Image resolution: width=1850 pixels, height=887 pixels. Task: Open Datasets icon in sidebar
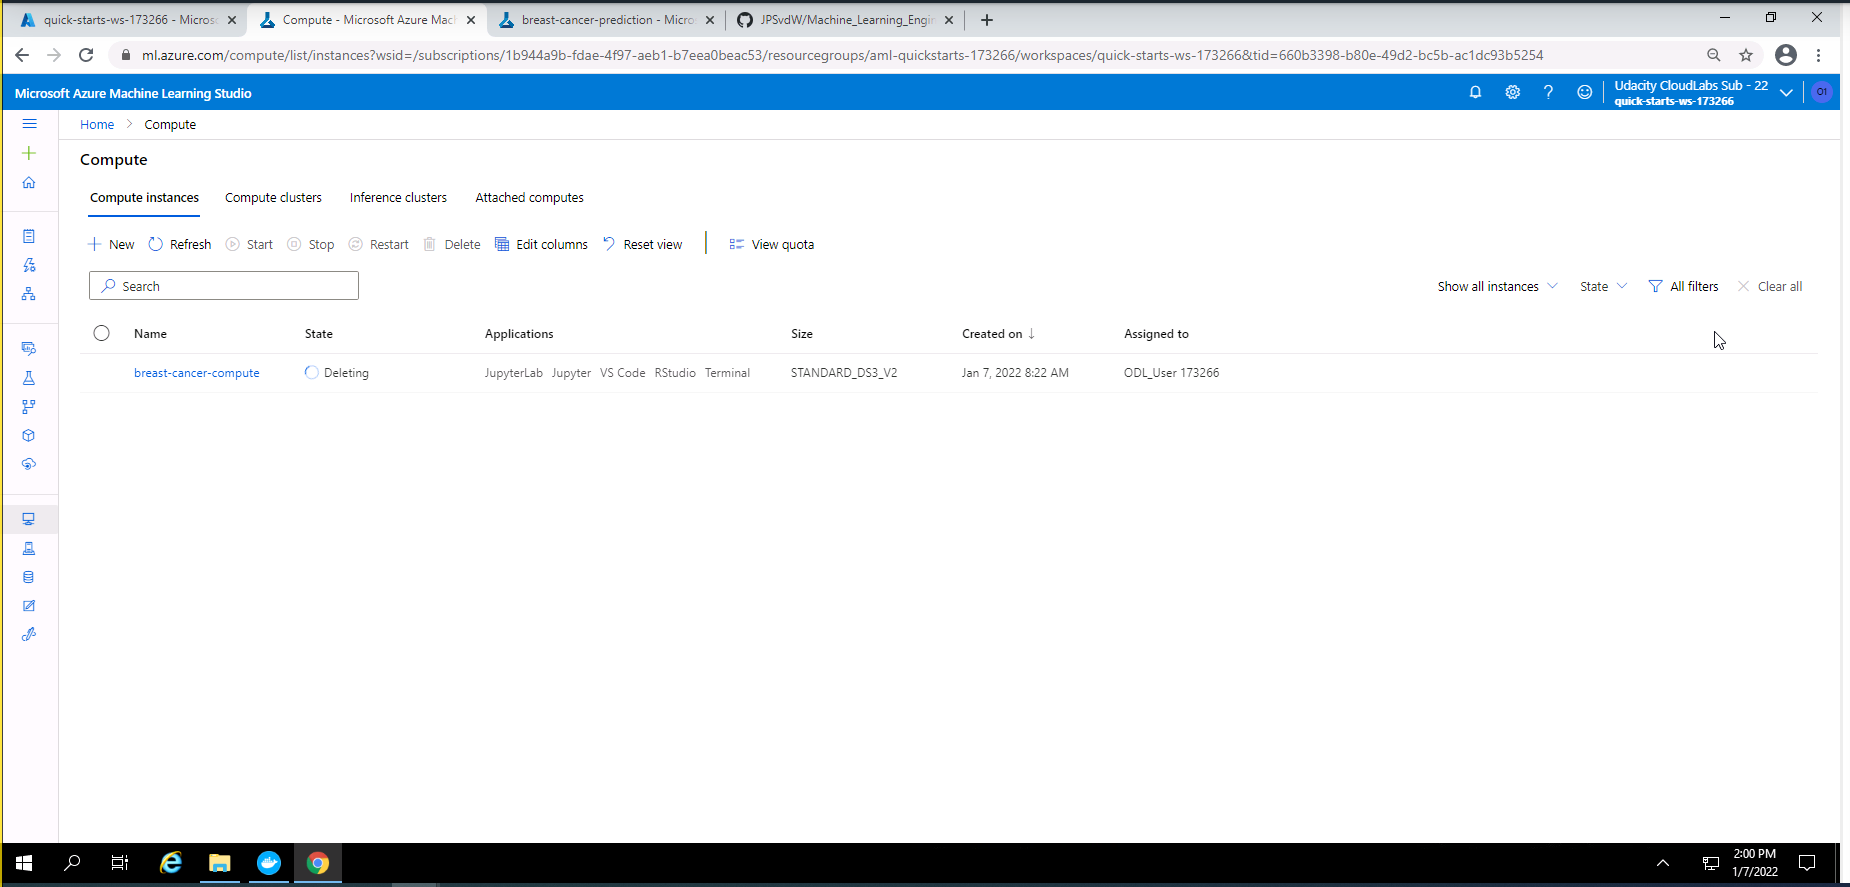(29, 348)
